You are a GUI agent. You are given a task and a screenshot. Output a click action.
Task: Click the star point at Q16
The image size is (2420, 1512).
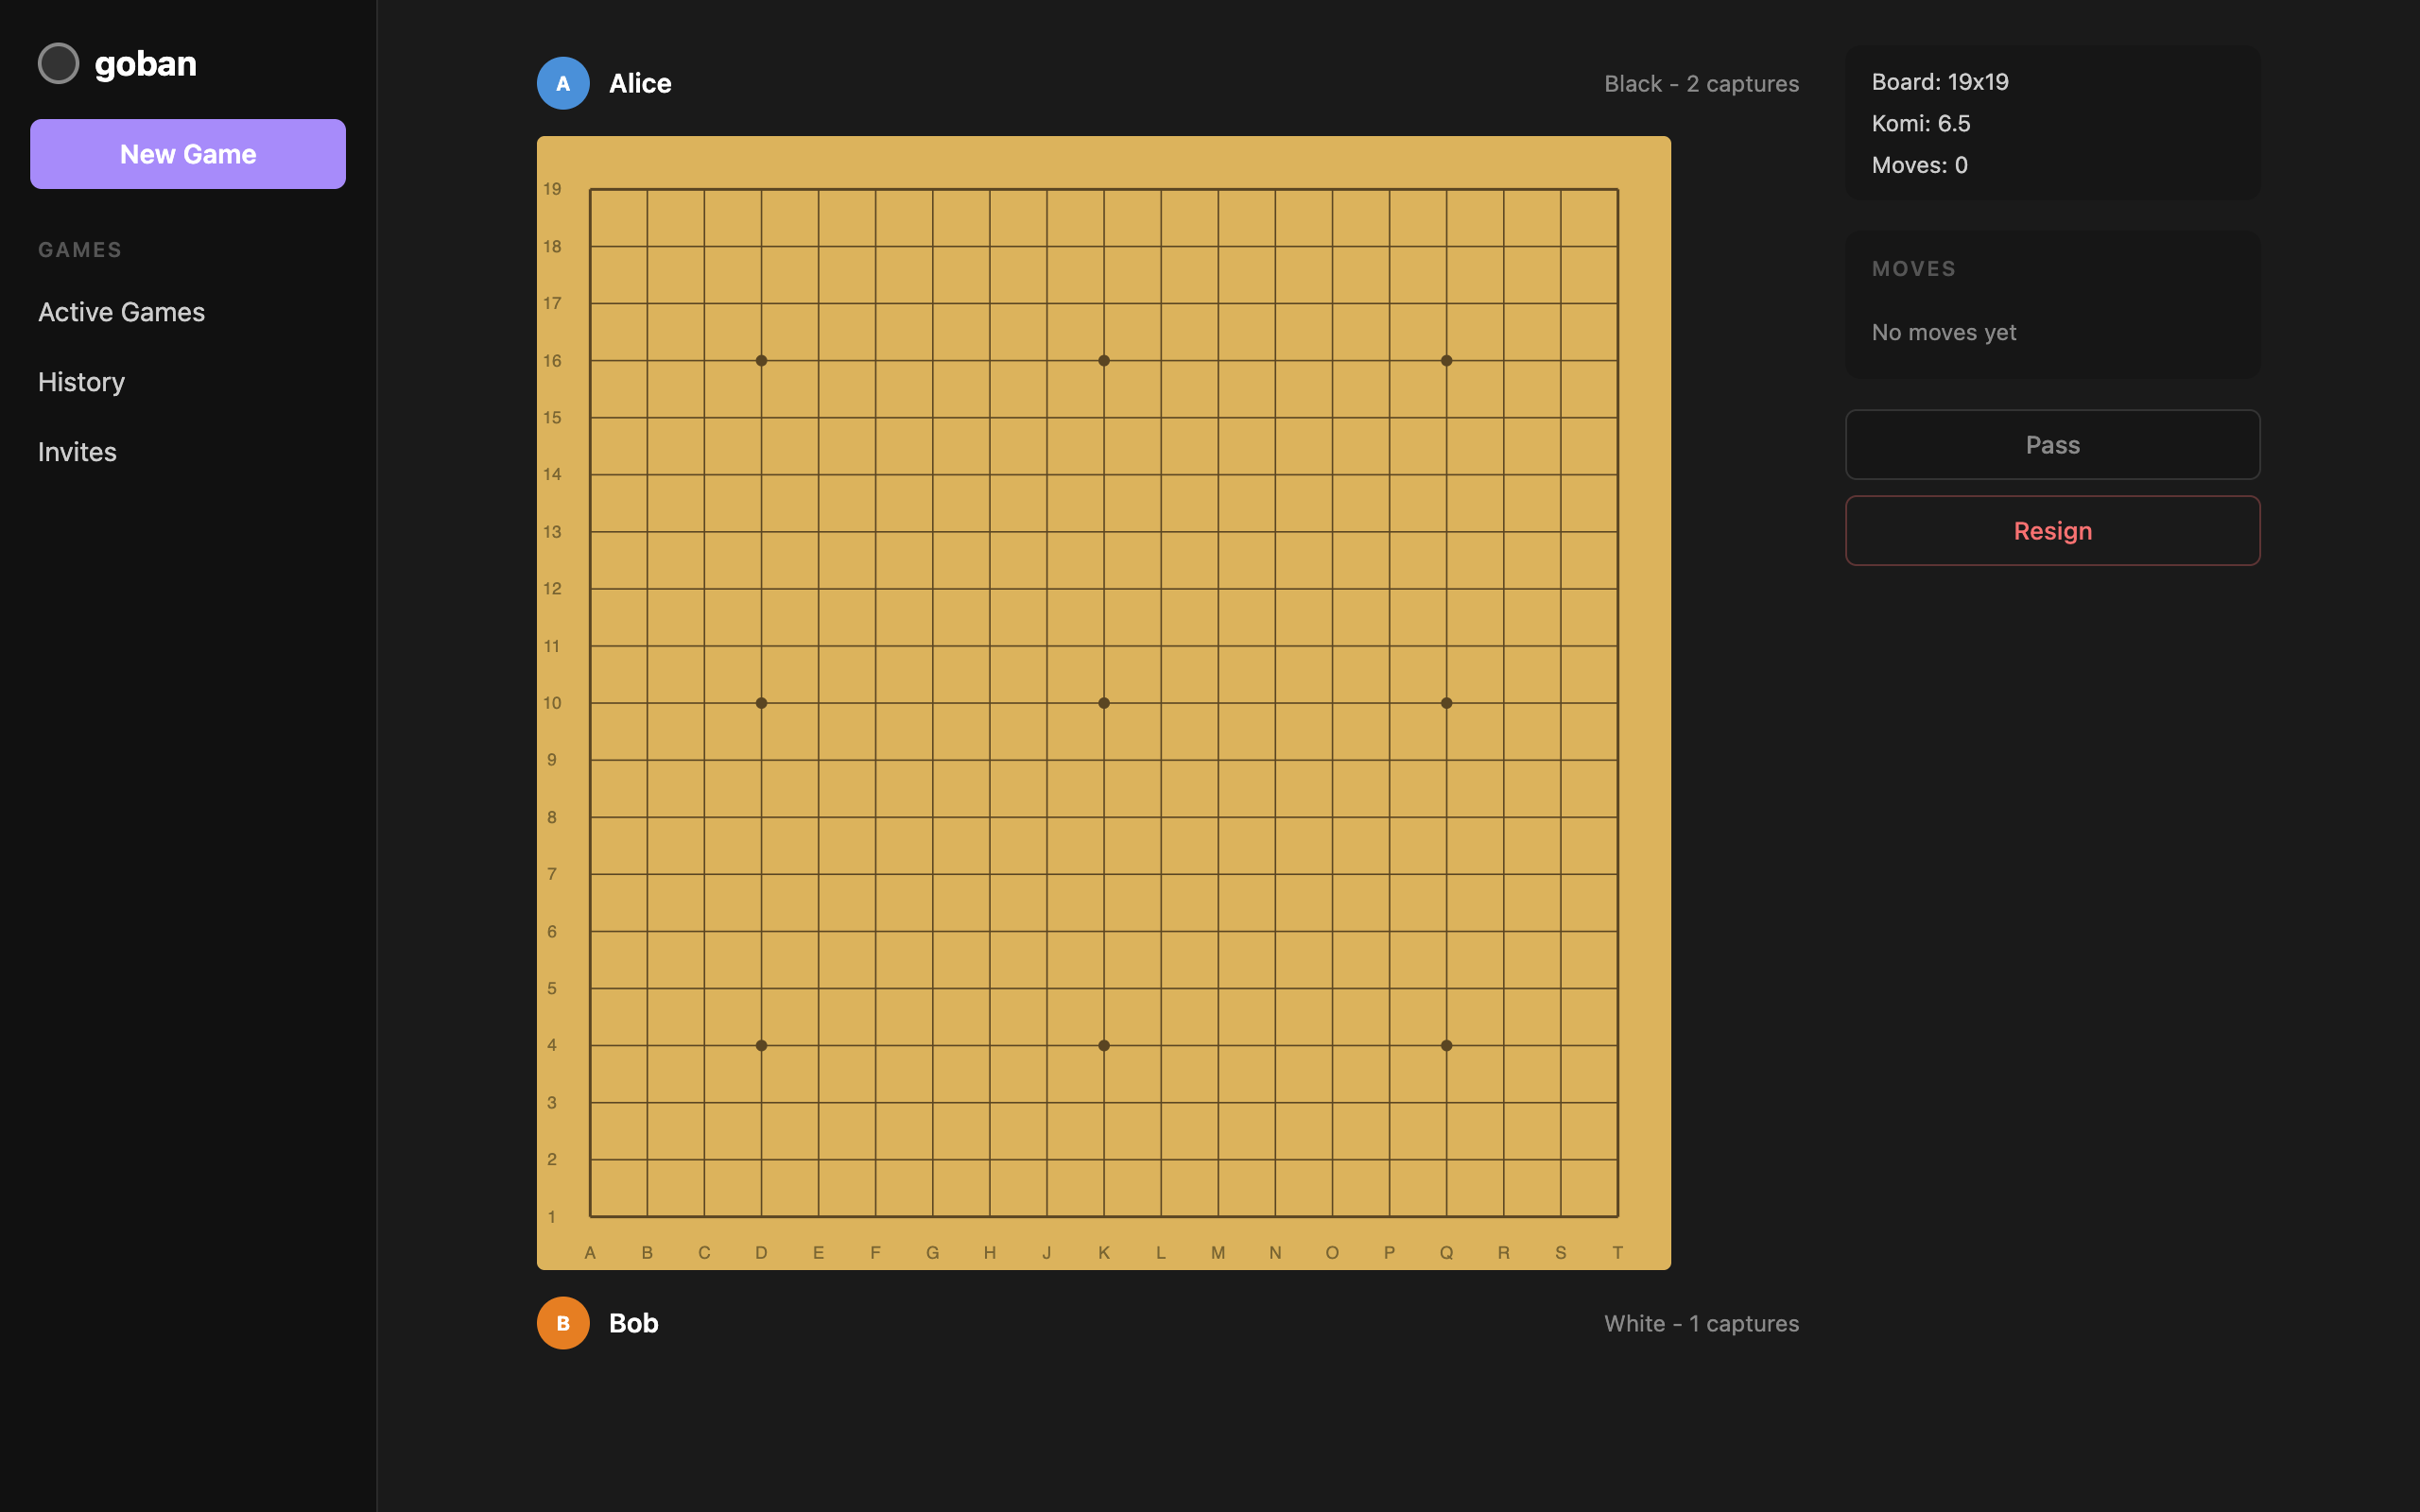point(1446,360)
